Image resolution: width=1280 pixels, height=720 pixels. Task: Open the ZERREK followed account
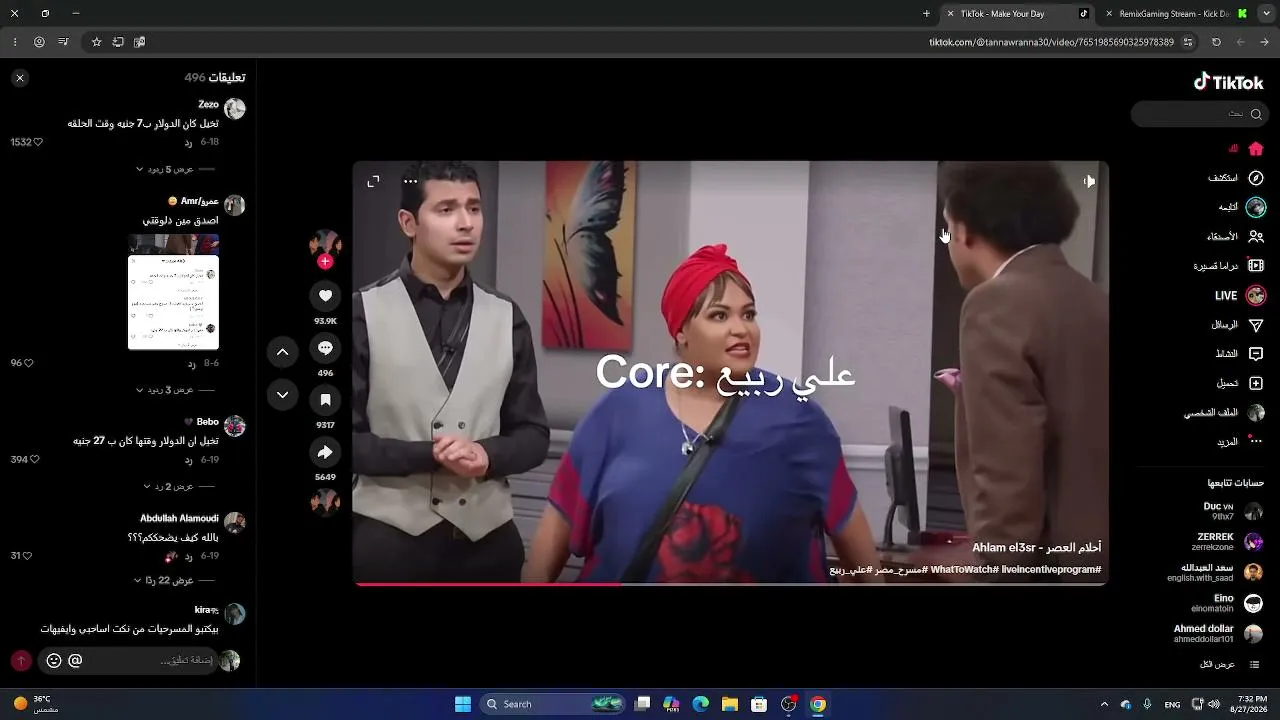1229,542
